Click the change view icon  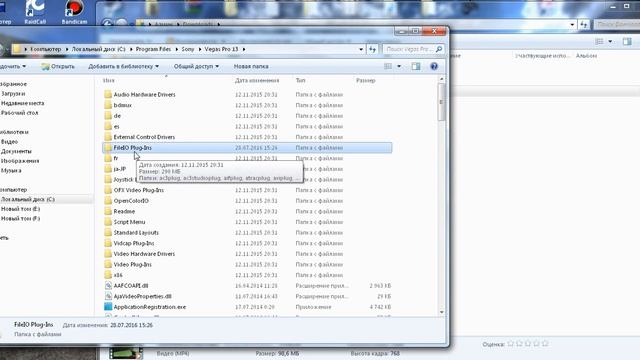(x=388, y=66)
